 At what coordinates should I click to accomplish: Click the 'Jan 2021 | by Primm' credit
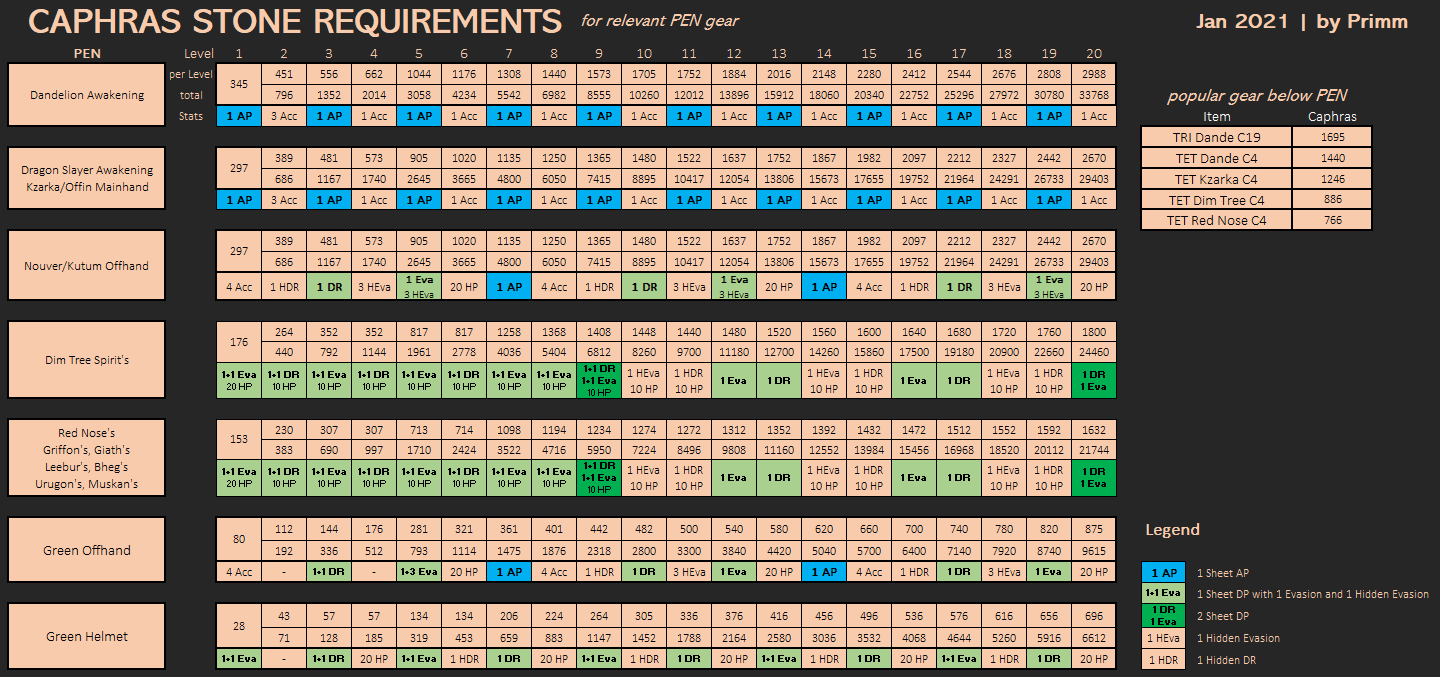coord(1302,21)
